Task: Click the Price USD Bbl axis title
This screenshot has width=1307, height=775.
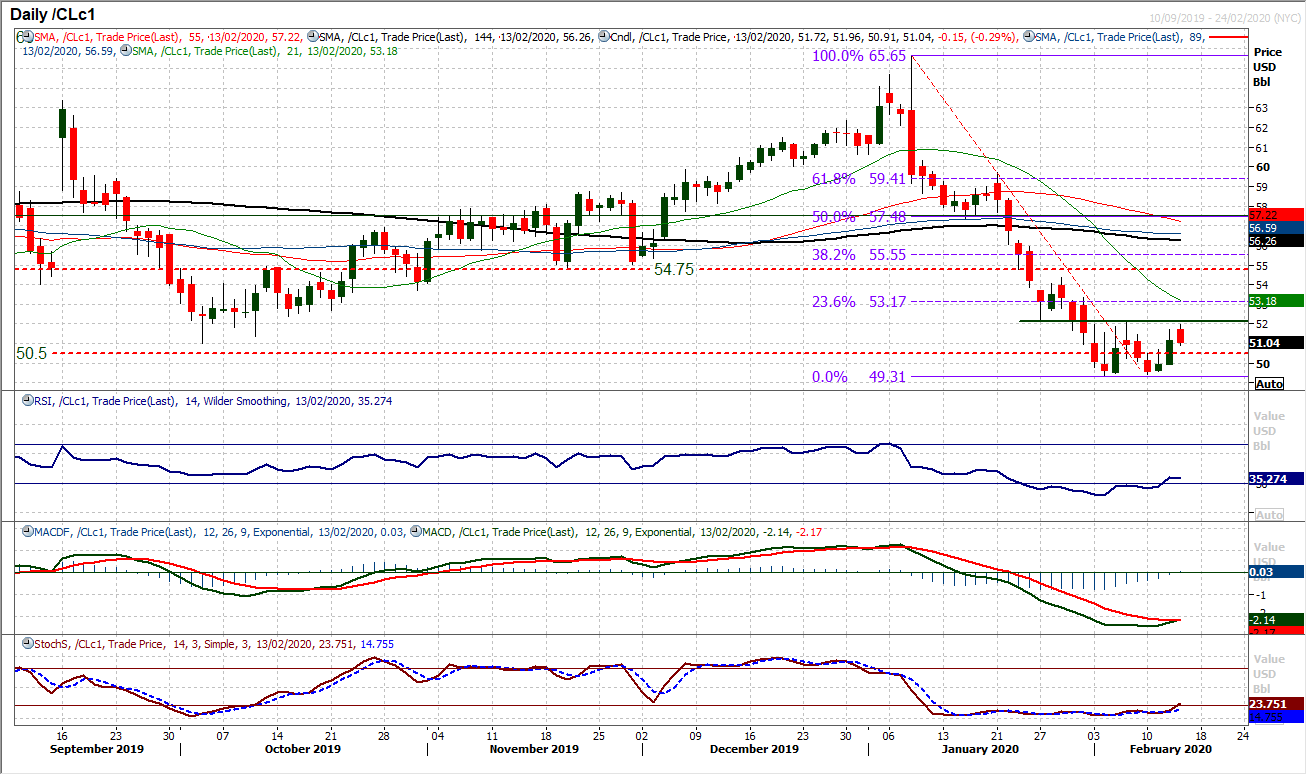Action: 1266,66
